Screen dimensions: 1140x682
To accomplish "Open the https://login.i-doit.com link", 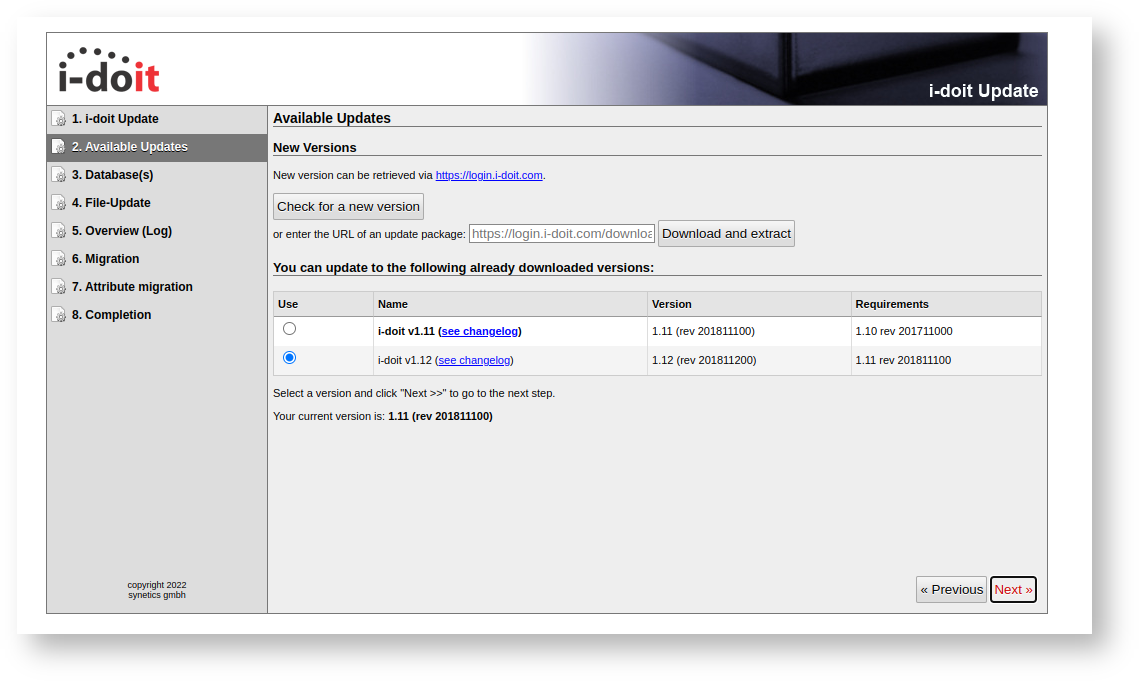I will point(489,175).
